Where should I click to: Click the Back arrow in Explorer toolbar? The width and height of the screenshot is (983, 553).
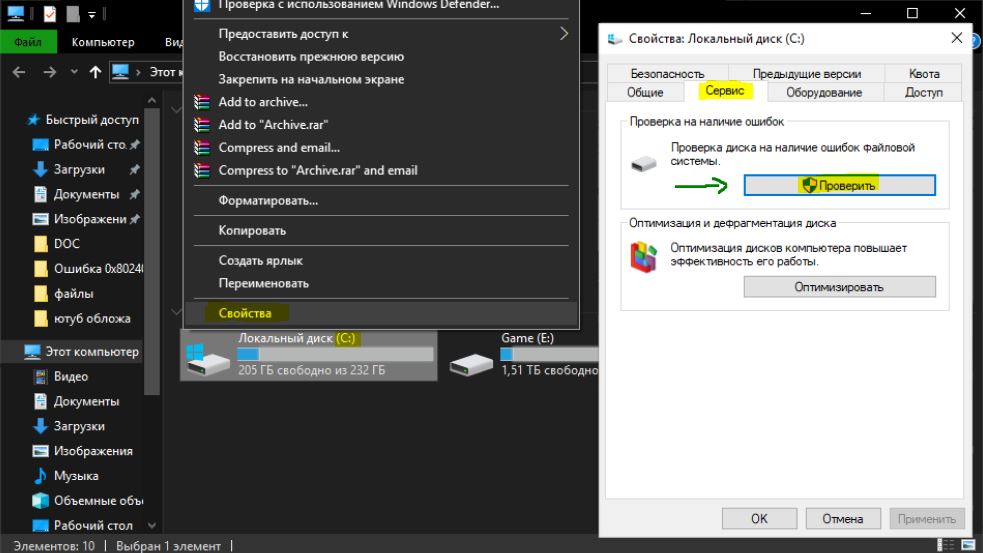[19, 72]
